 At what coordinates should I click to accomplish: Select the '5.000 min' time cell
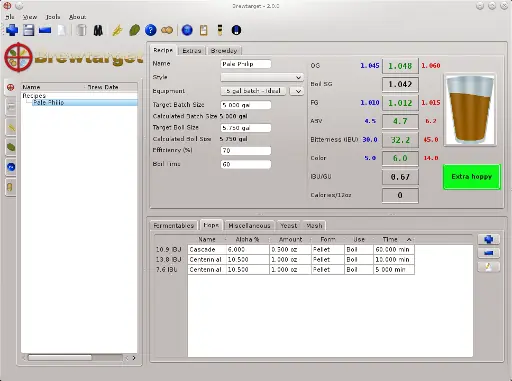pos(394,270)
